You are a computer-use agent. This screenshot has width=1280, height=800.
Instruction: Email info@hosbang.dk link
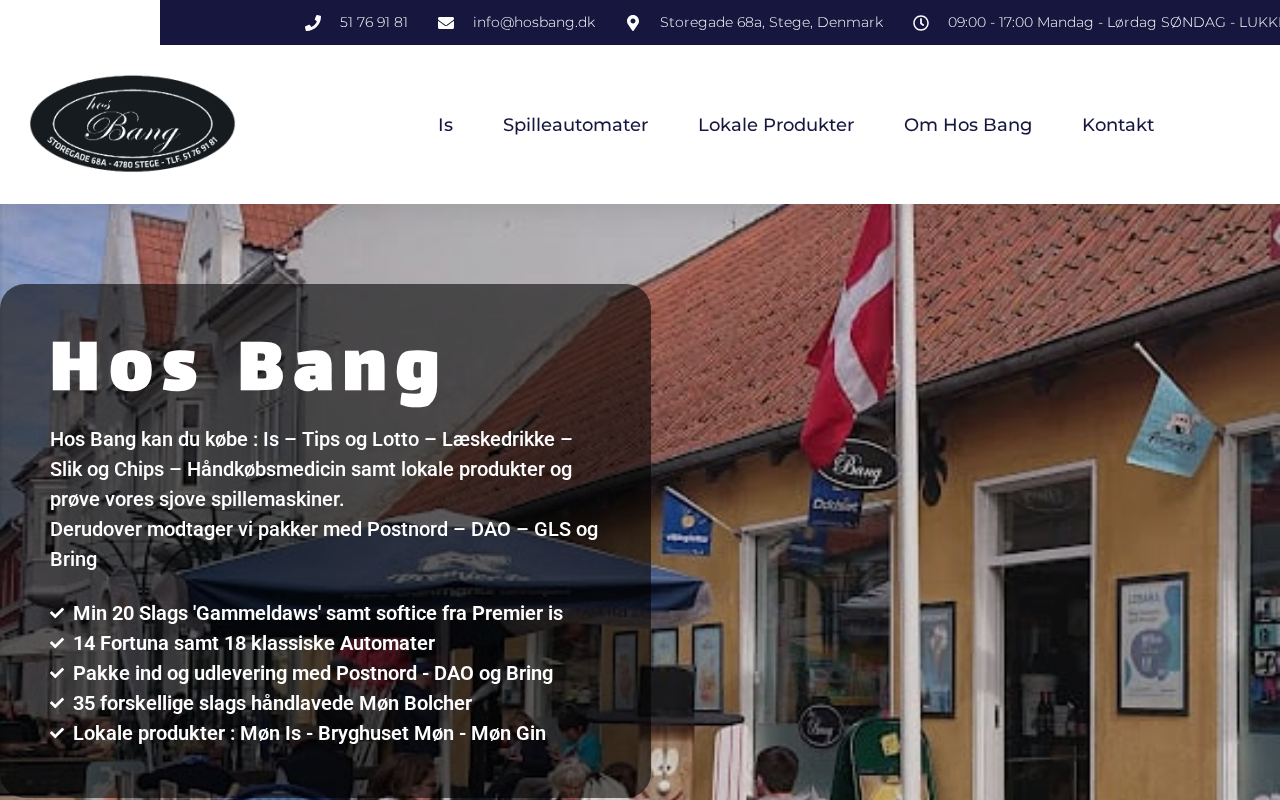534,22
